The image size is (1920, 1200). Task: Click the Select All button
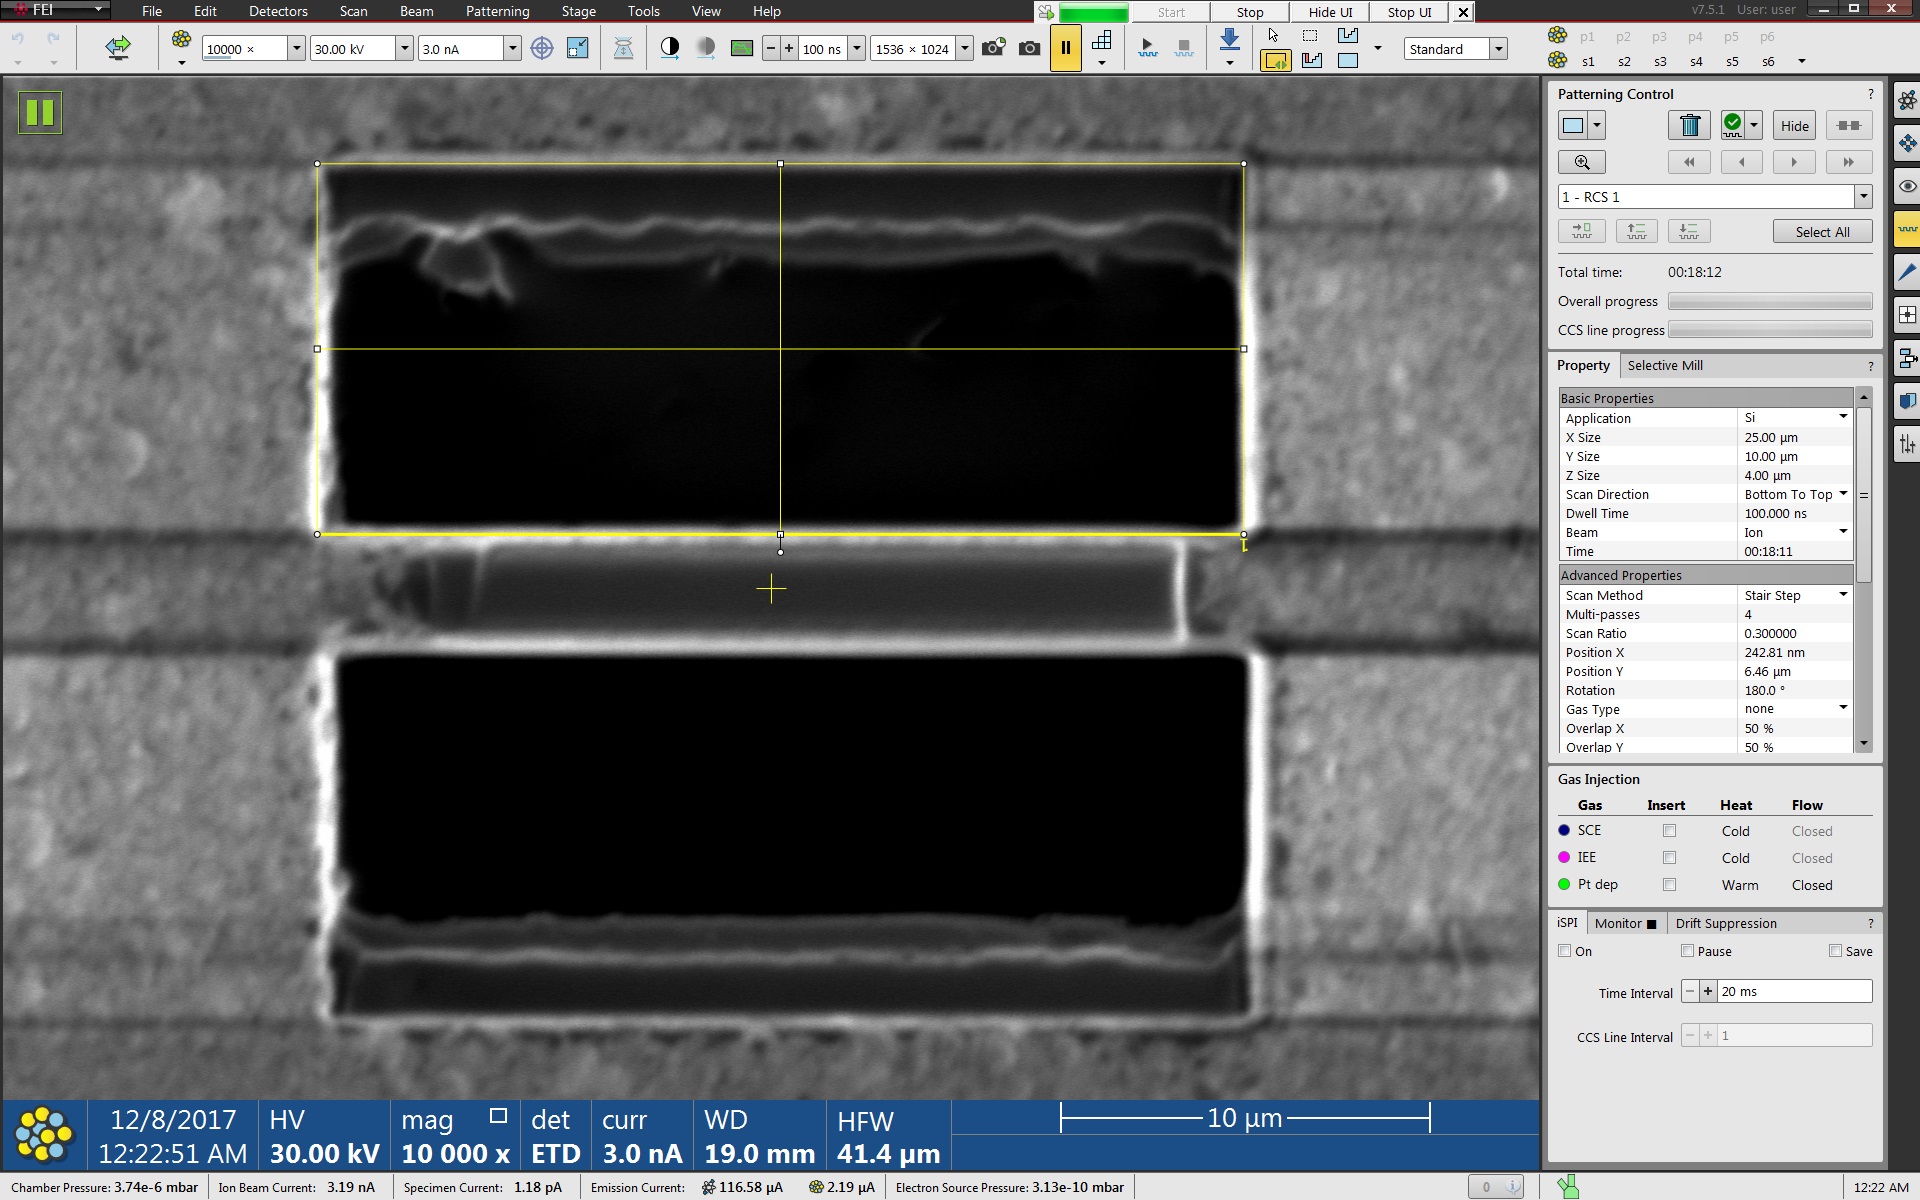(x=1821, y=232)
